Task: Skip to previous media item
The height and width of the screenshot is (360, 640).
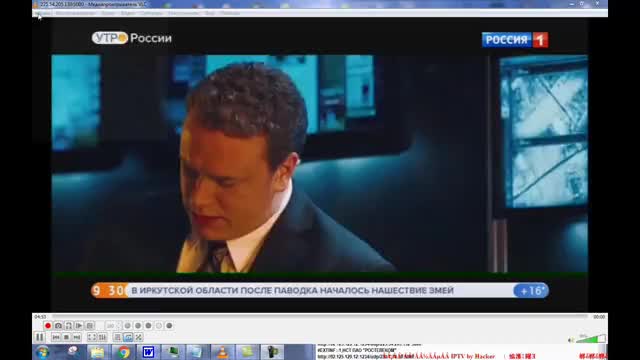Action: click(x=56, y=337)
